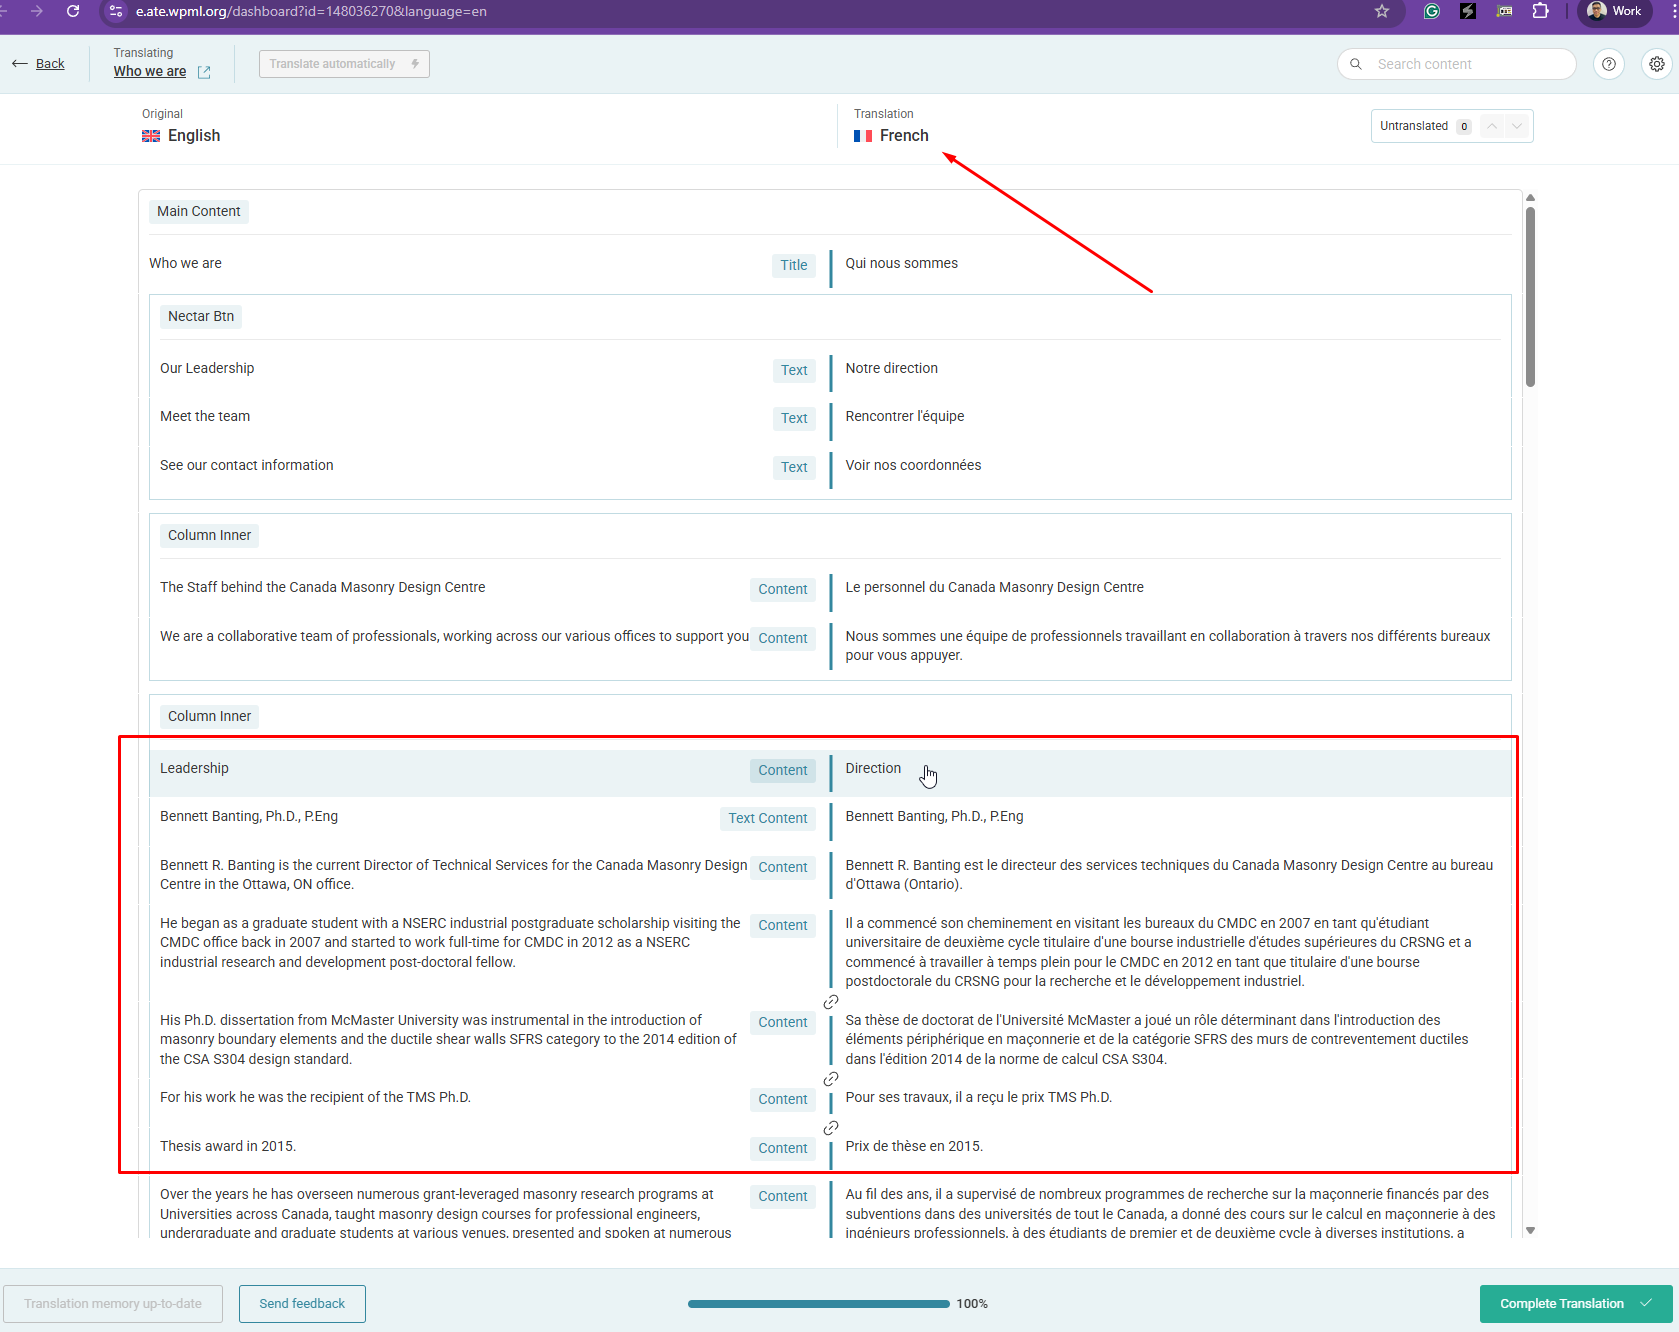
Task: Click the English original language label
Action: (194, 135)
